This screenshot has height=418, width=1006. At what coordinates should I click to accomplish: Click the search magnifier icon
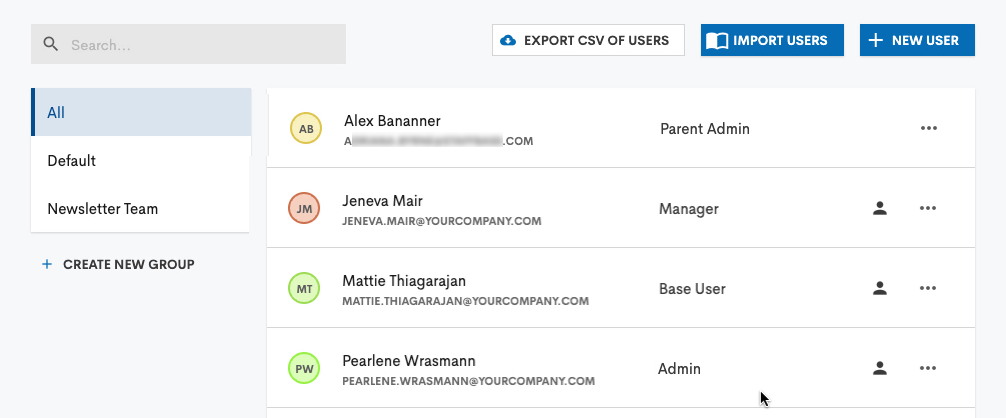(51, 44)
